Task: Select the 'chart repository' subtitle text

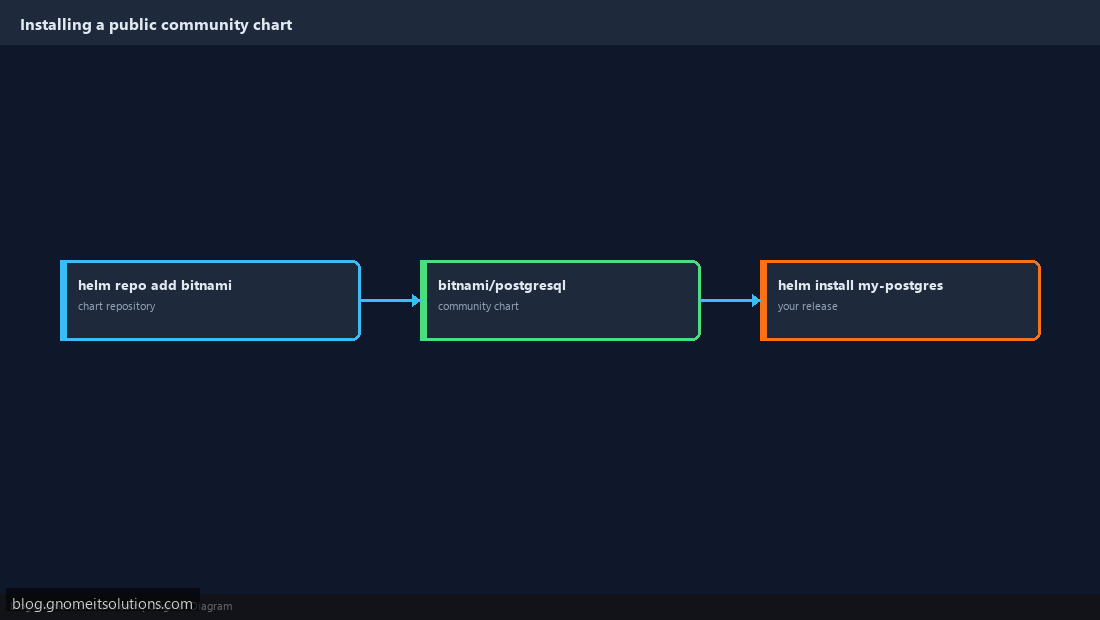Action: [x=116, y=306]
